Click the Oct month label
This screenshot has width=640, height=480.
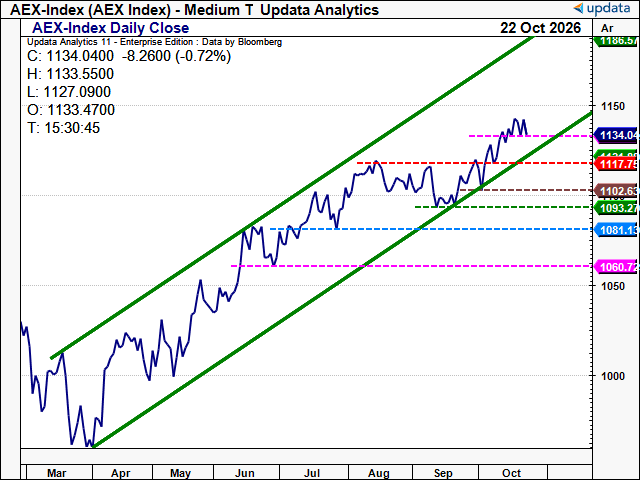pos(511,473)
